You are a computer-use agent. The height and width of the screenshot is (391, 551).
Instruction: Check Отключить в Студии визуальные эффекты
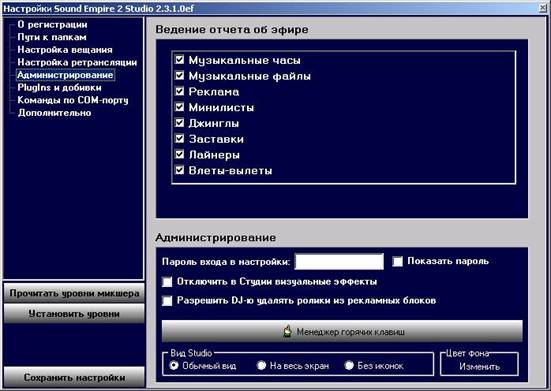coord(167,282)
